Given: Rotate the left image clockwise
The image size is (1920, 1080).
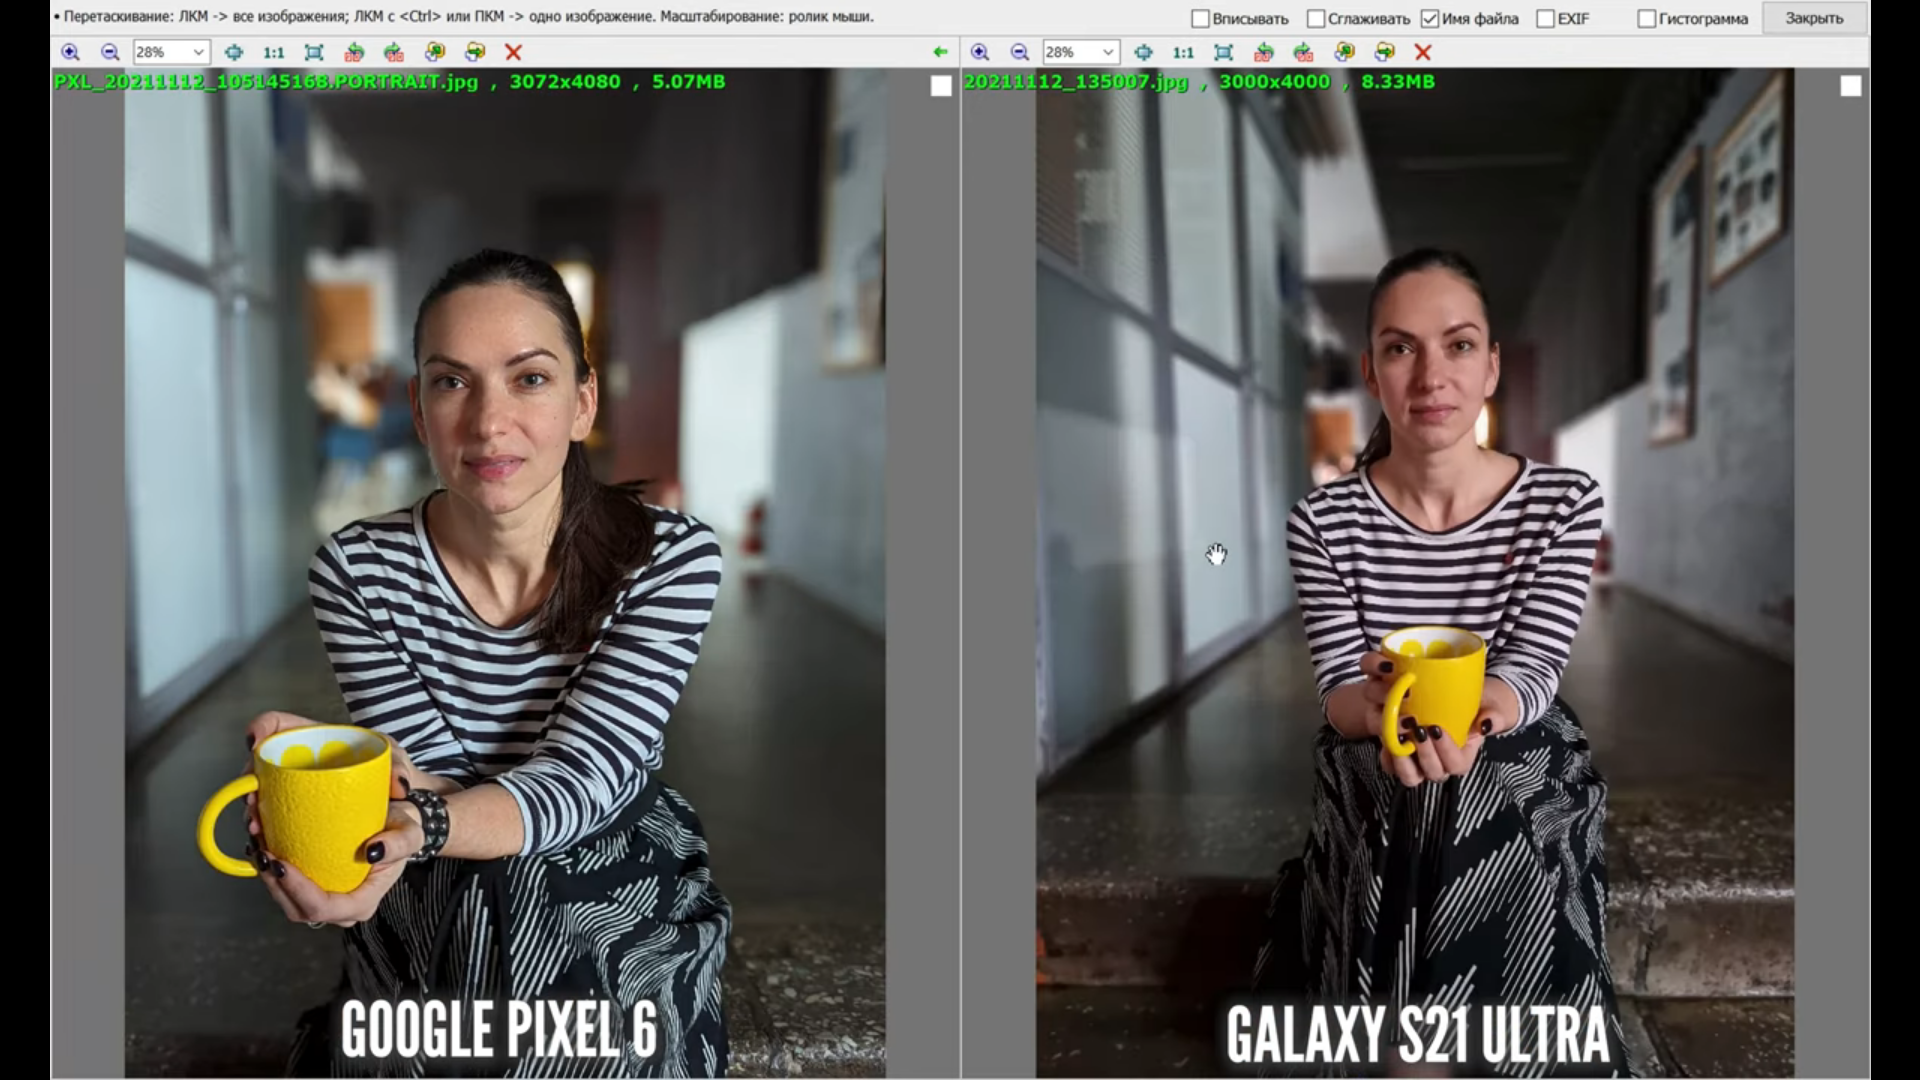Looking at the screenshot, I should [394, 52].
